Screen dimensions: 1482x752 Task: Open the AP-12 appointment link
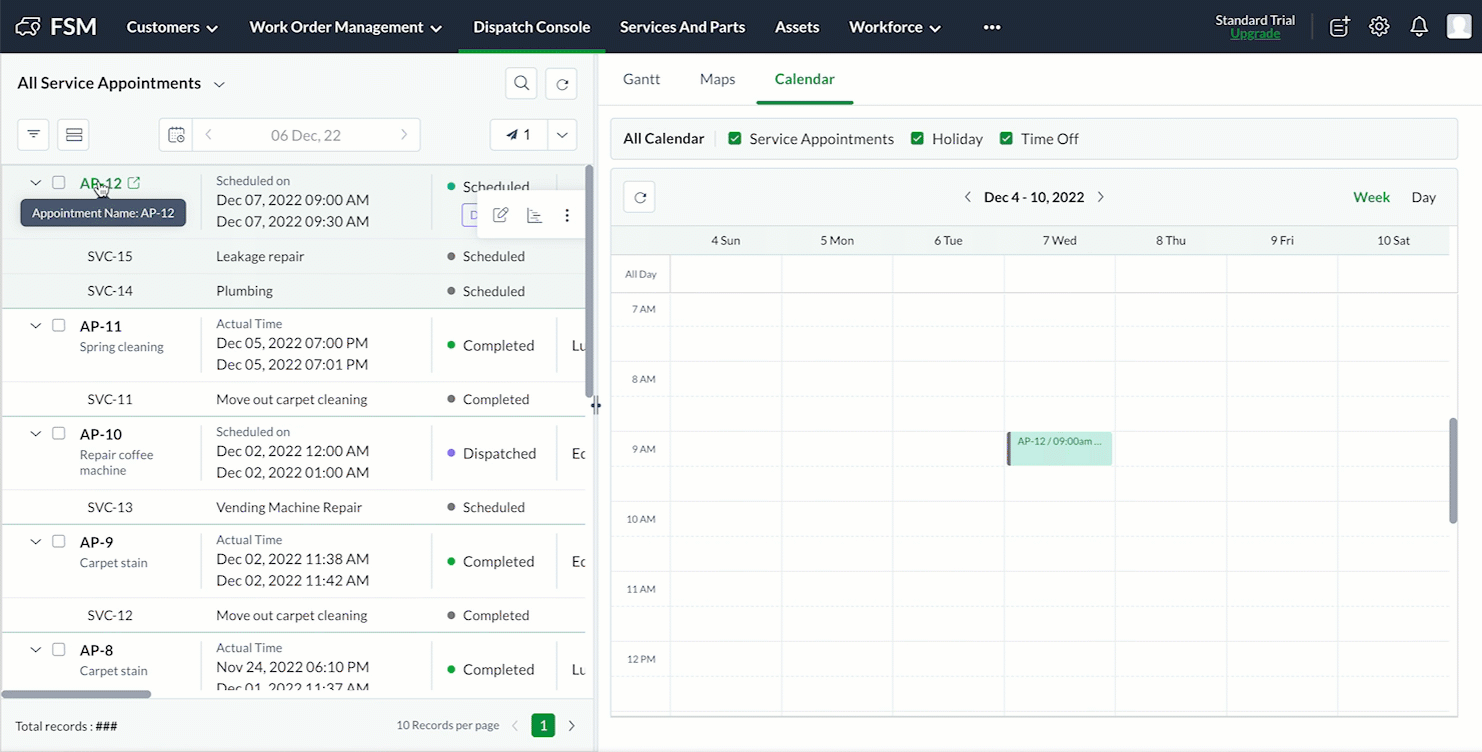101,183
